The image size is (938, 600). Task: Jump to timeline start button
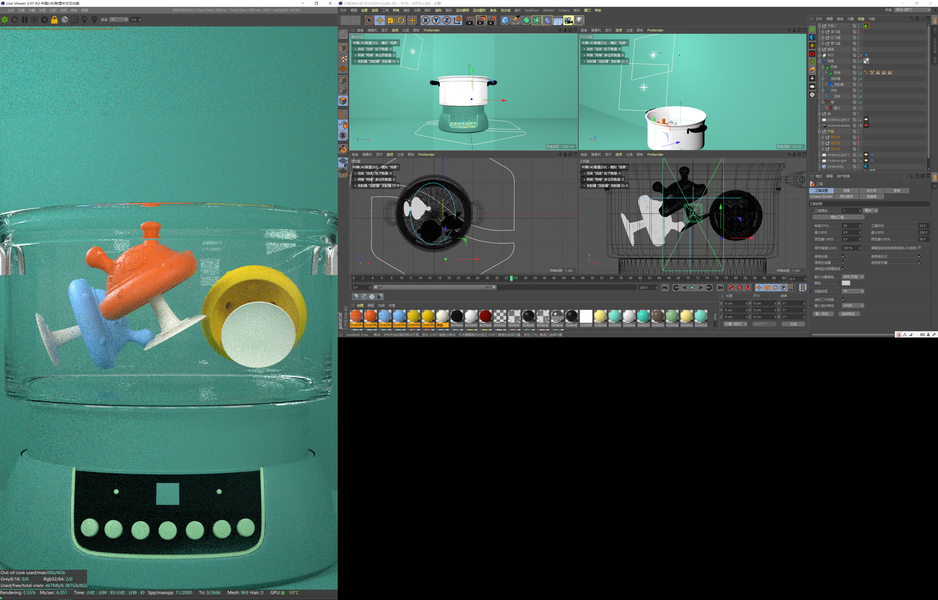665,288
